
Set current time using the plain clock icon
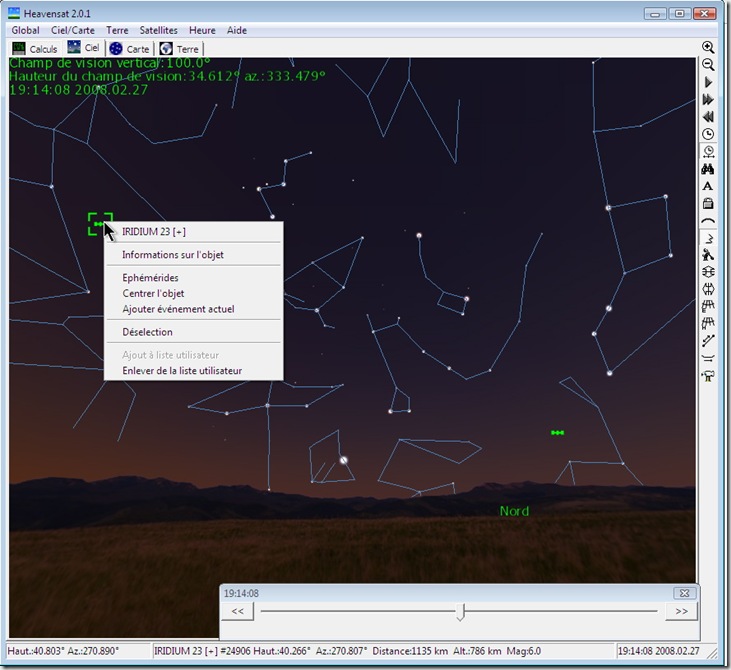click(x=708, y=134)
